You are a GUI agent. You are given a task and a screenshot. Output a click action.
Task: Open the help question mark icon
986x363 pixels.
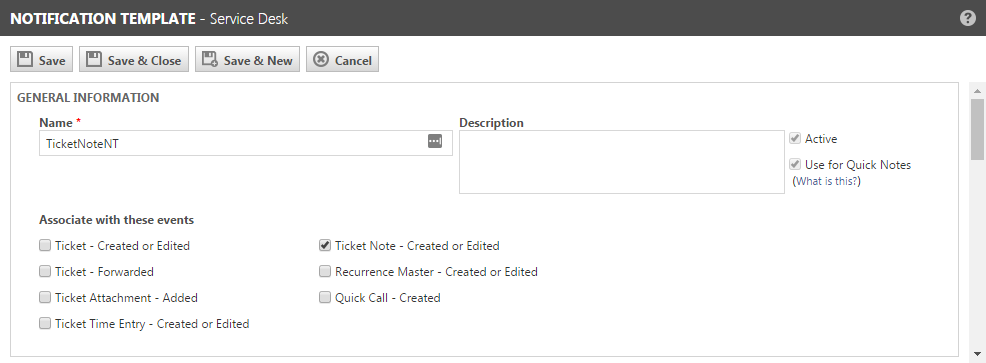968,18
